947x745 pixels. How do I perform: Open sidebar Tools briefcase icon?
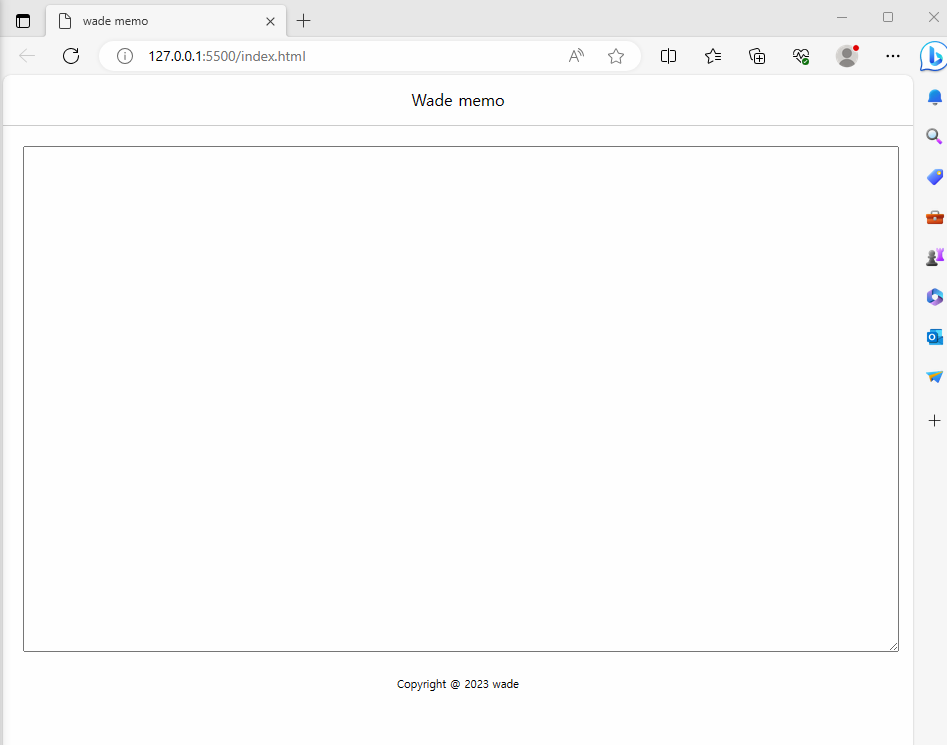(934, 217)
